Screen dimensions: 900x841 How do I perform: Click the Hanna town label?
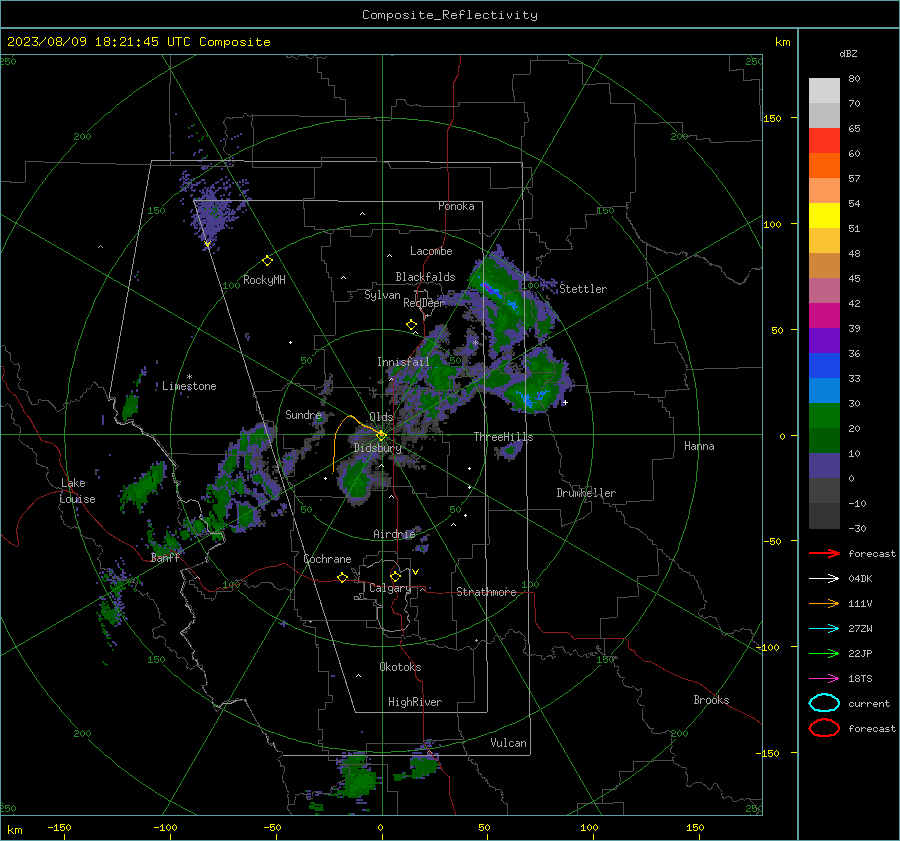point(699,446)
